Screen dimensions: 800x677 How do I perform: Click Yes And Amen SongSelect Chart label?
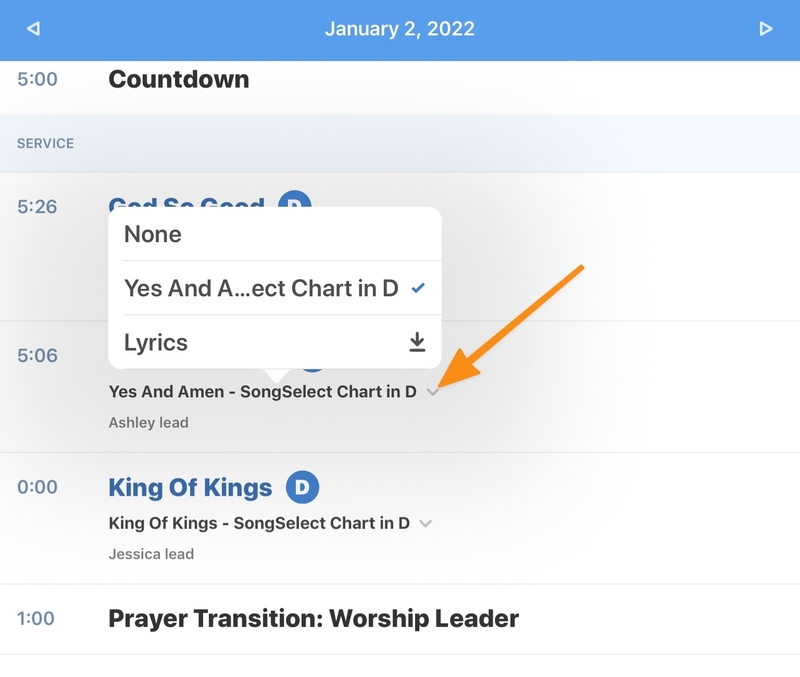pyautogui.click(x=262, y=392)
